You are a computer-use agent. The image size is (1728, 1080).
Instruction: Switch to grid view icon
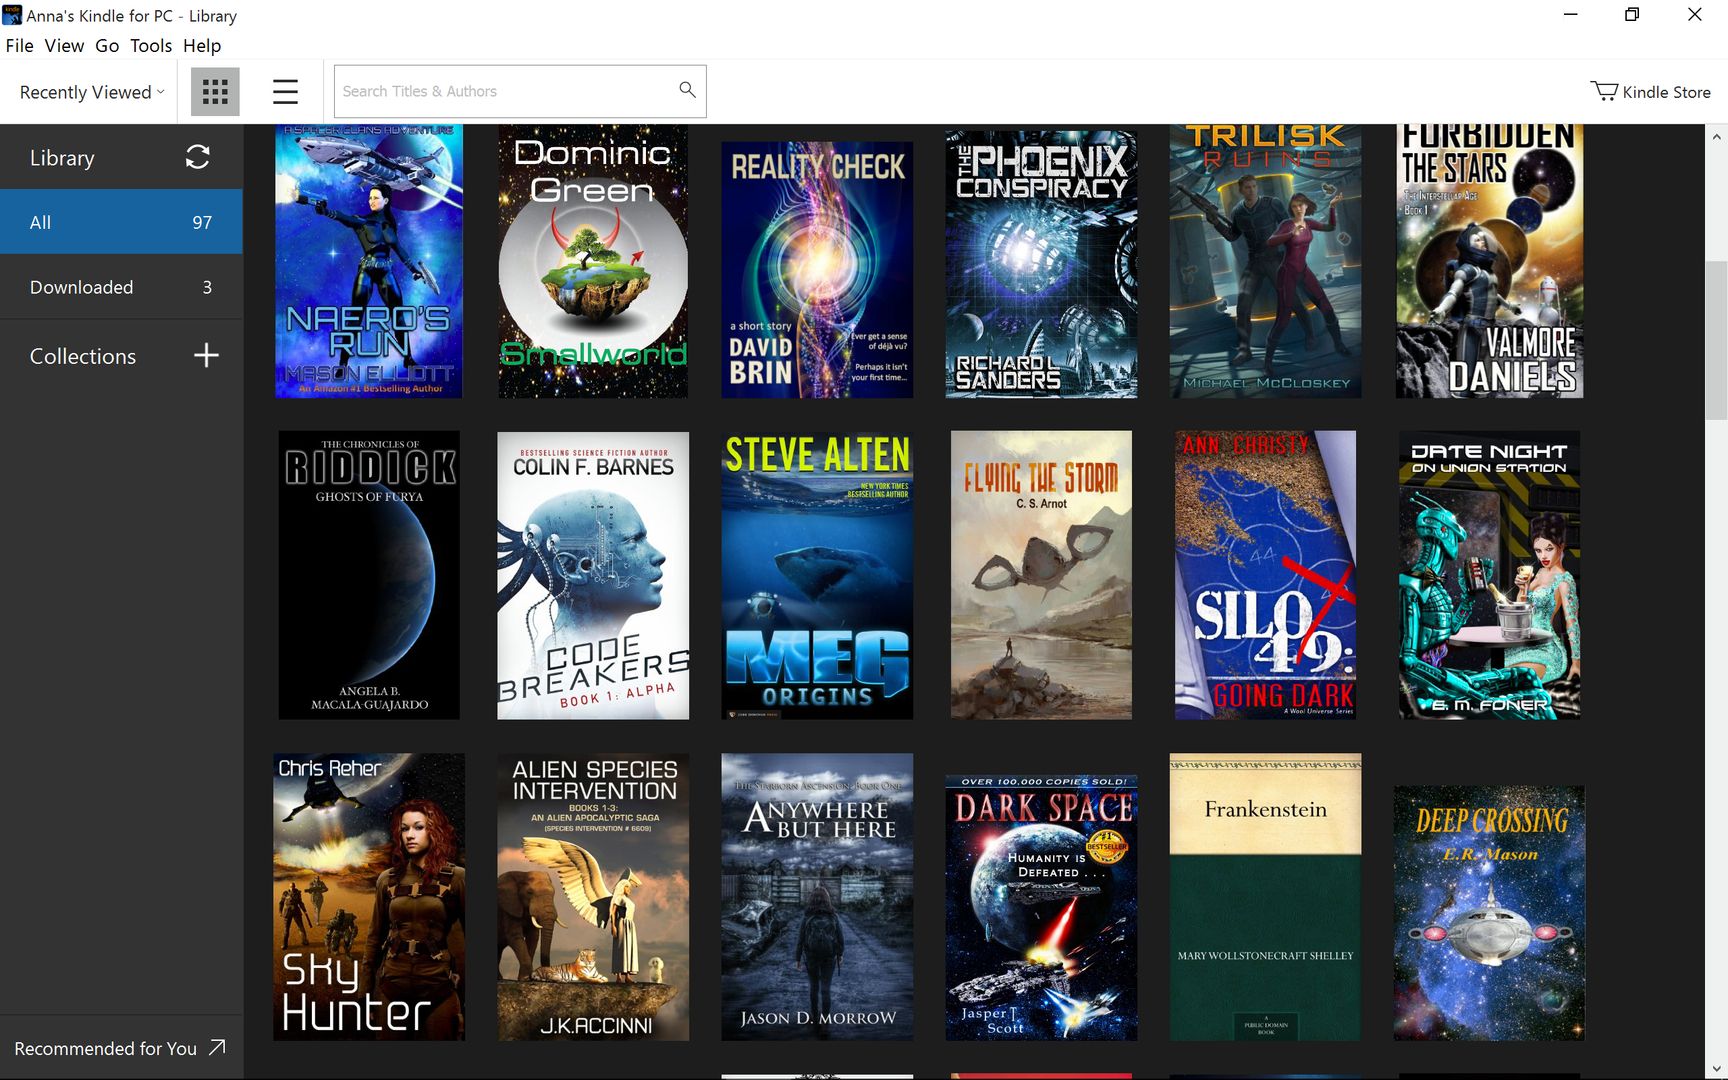[x=215, y=92]
